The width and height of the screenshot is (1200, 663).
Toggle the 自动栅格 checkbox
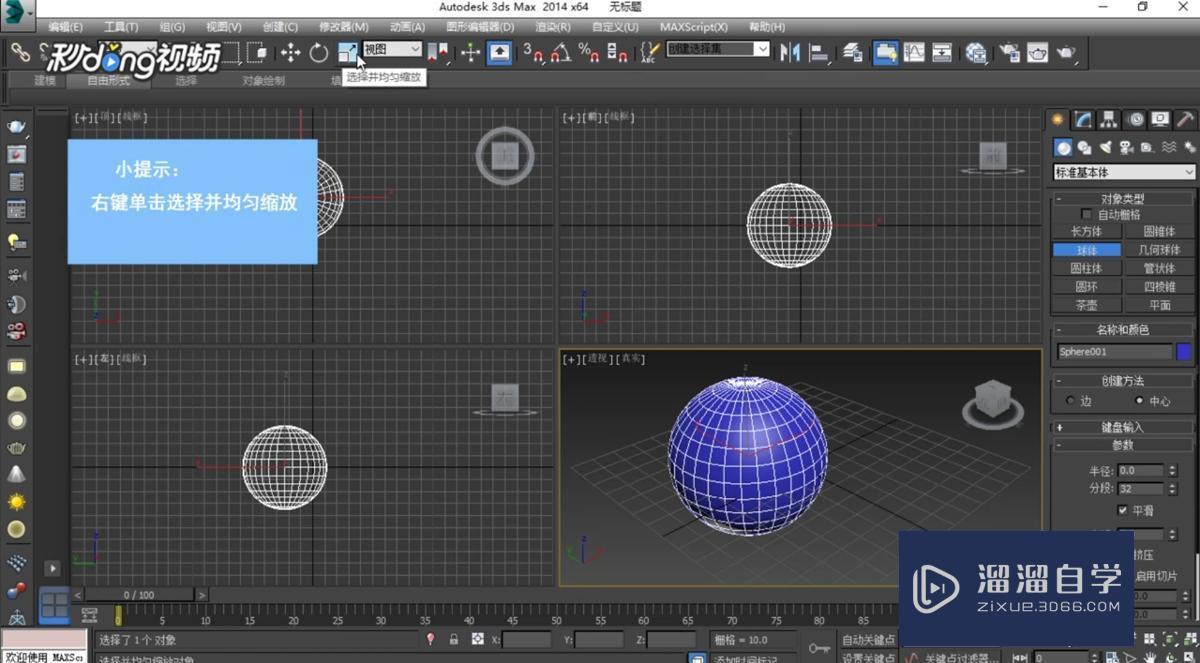click(1086, 212)
